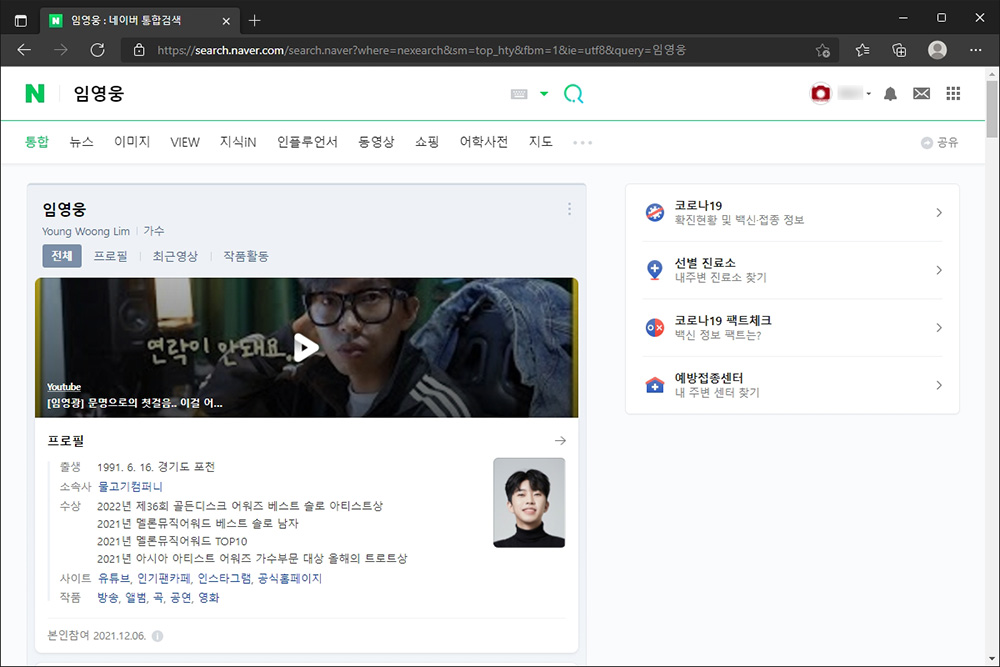Click the 예방접종센터 house icon
Screen dimensions: 1000x667
pos(654,385)
